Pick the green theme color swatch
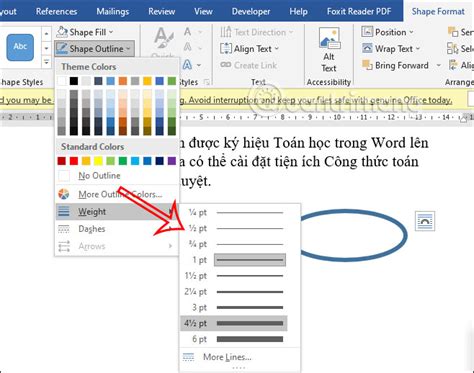Screen dimensions: 474x373 (x=172, y=81)
